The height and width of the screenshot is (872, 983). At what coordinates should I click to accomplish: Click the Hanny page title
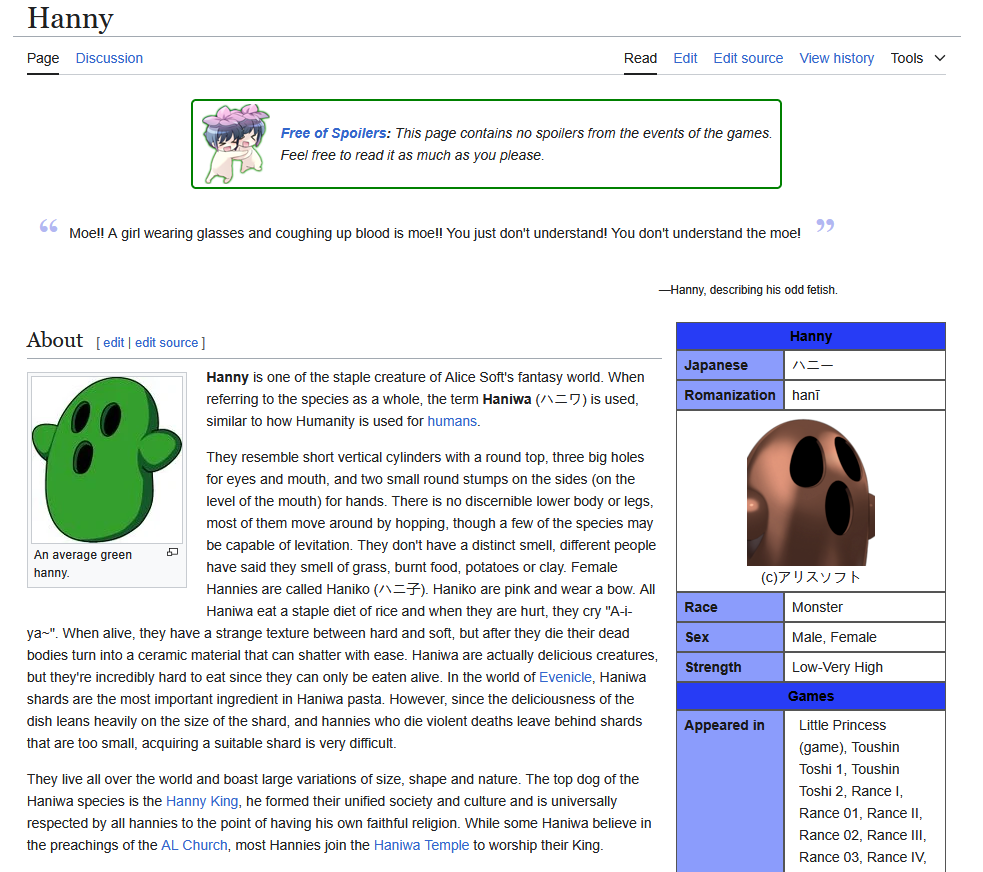coord(70,18)
